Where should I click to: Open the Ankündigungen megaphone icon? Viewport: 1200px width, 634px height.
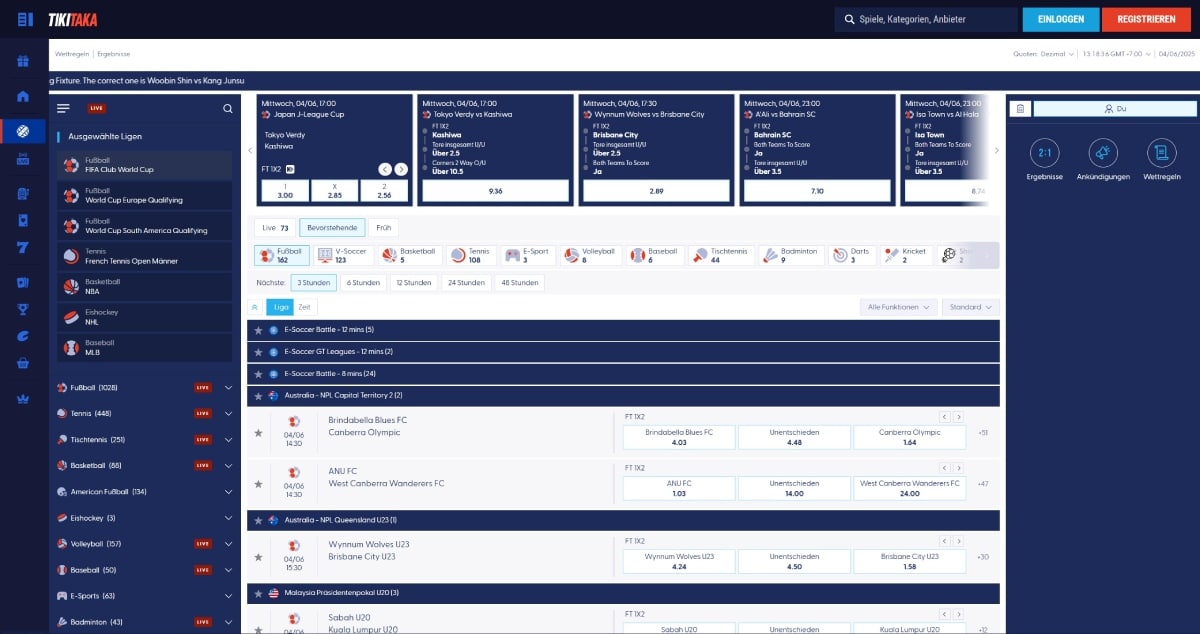pyautogui.click(x=1103, y=153)
